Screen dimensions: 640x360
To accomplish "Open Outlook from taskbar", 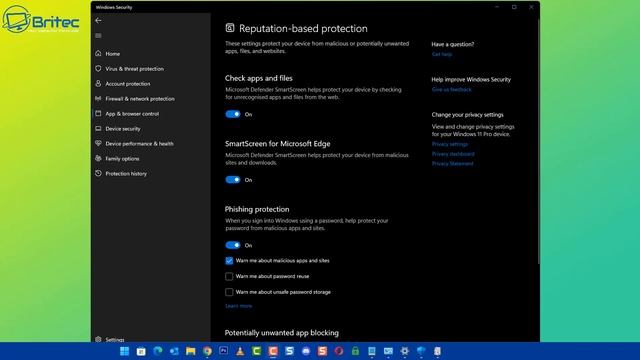I will pos(174,351).
